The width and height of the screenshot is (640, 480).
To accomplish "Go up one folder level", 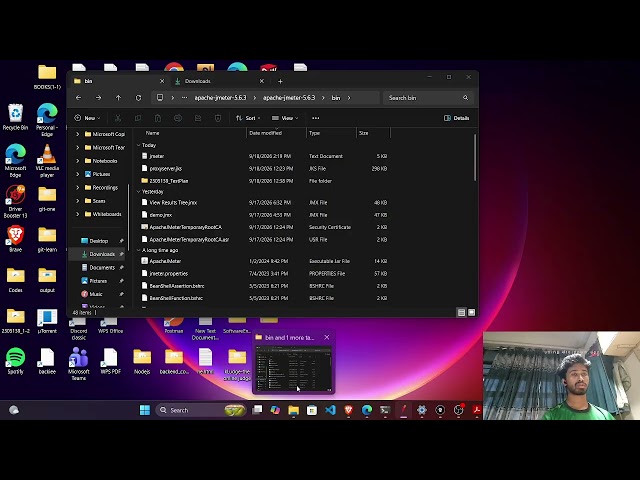I will (118, 98).
